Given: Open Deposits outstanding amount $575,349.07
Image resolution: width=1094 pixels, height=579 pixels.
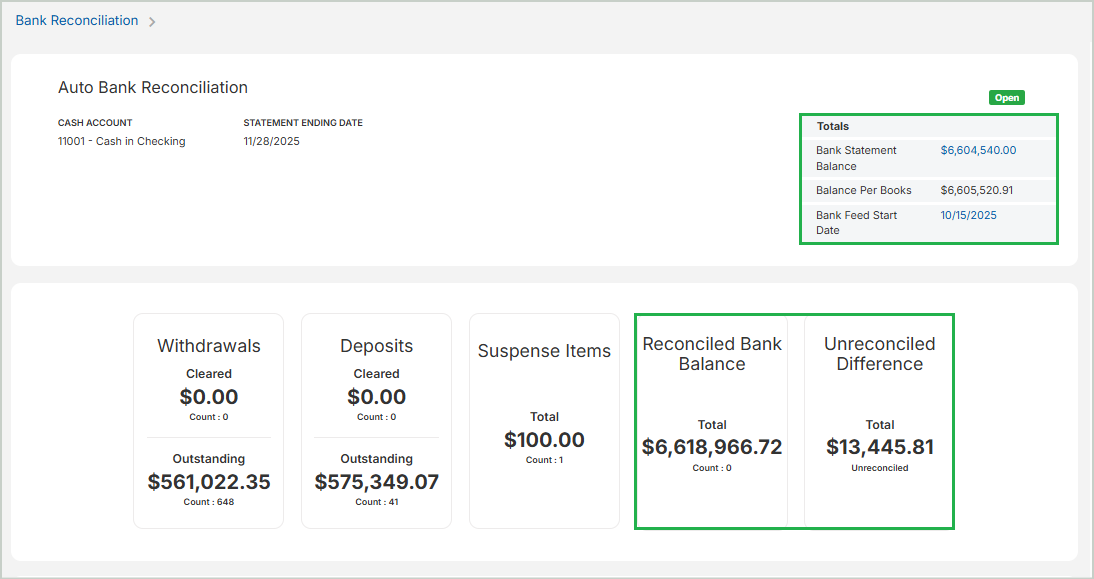Looking at the screenshot, I should coord(376,482).
